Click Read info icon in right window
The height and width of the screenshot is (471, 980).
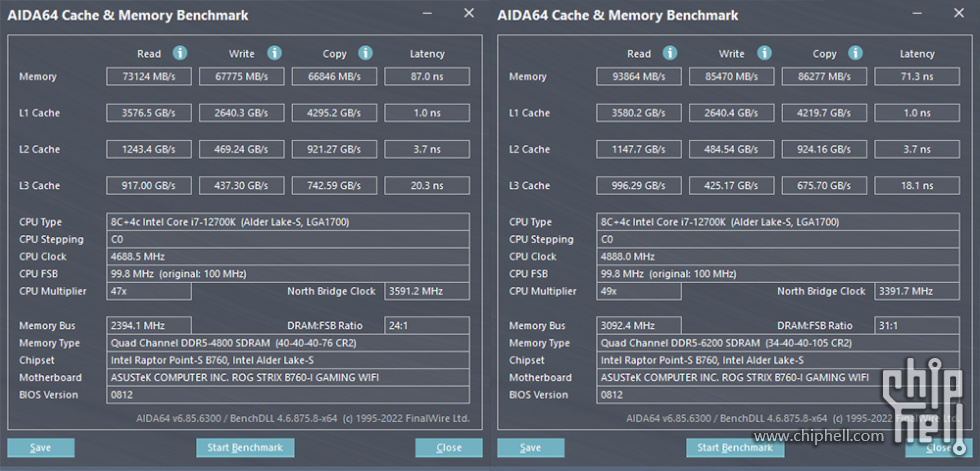coord(670,53)
